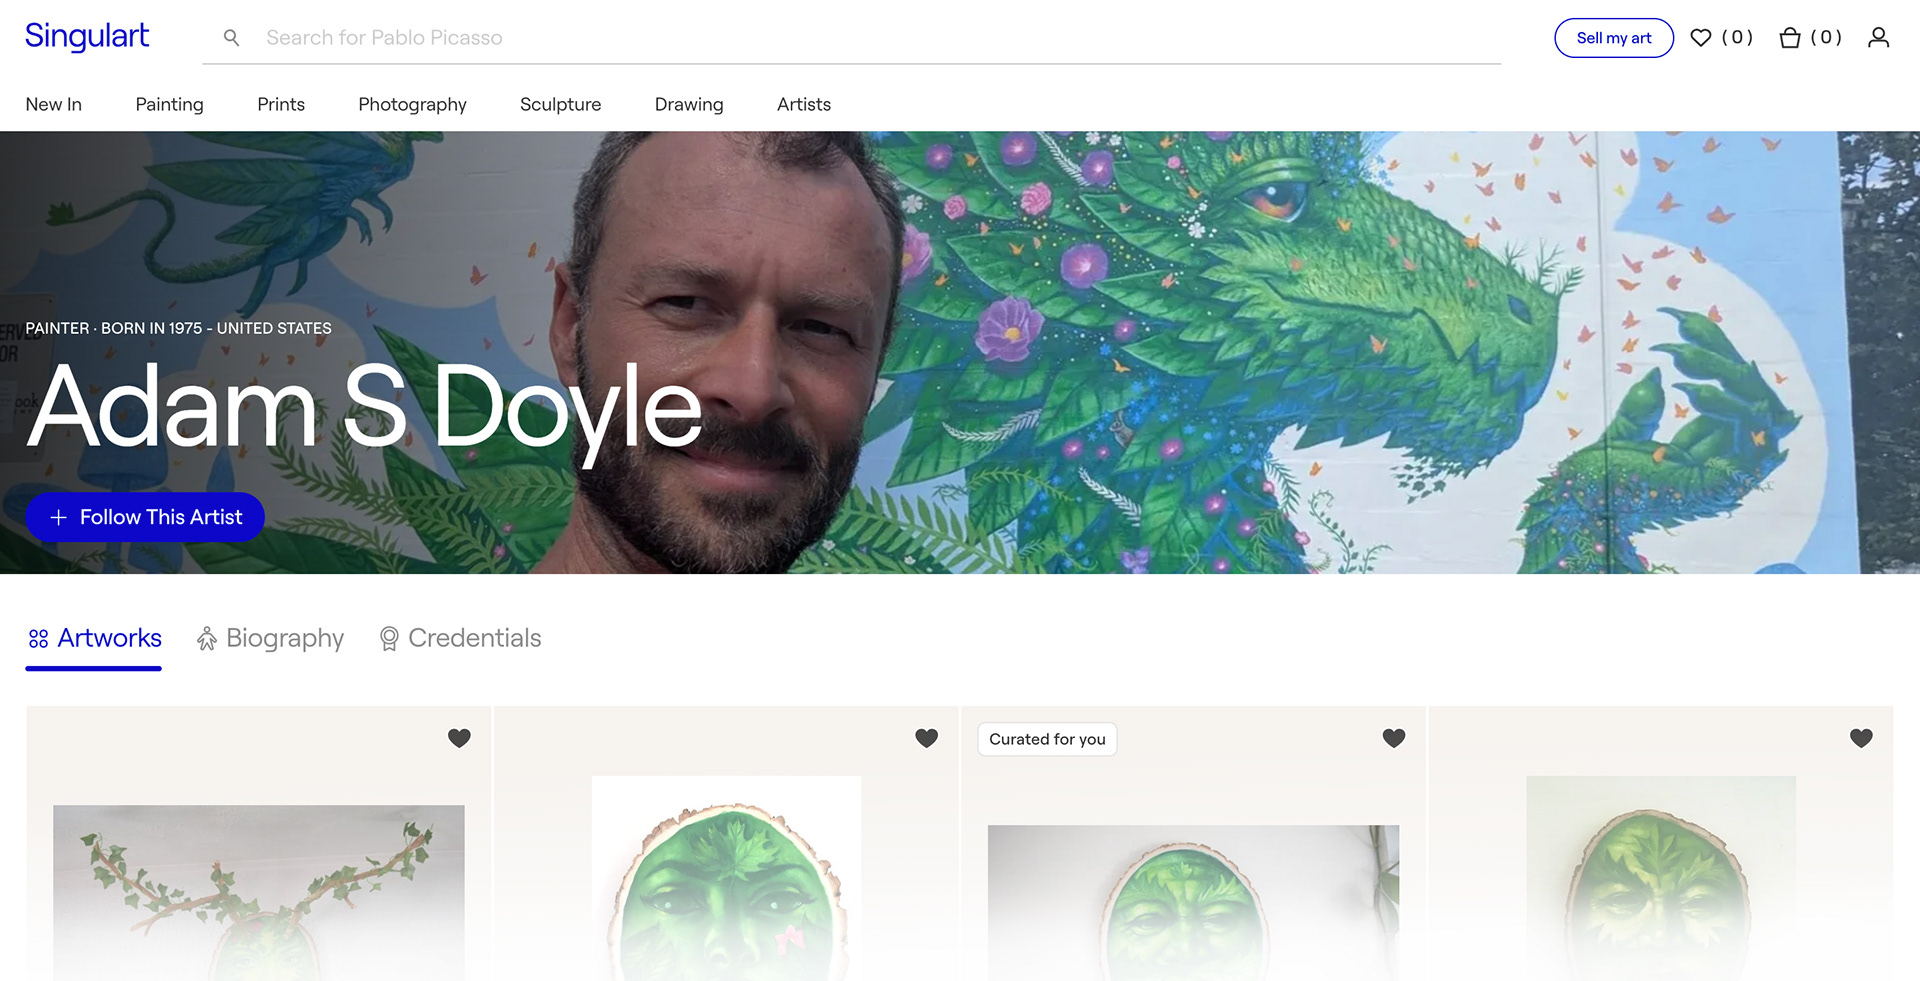Click the Follow This Artist button
The height and width of the screenshot is (981, 1920).
pyautogui.click(x=145, y=517)
